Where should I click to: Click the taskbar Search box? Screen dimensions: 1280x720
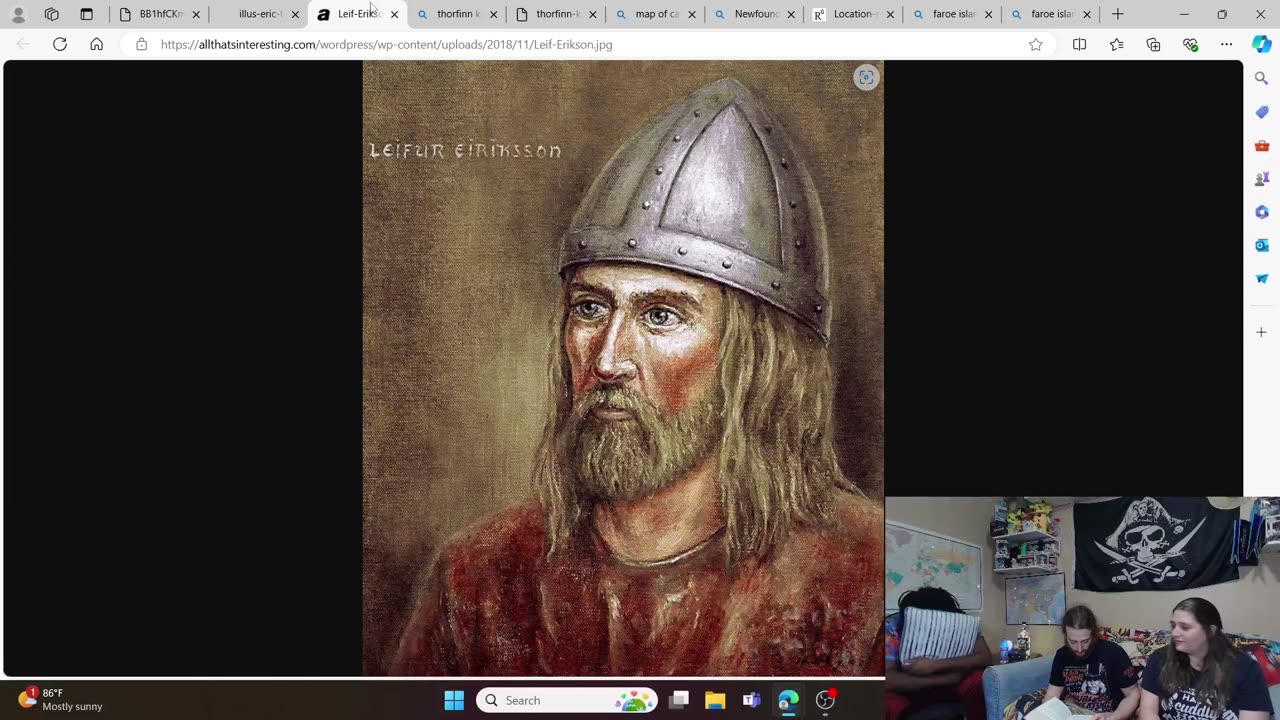pos(567,700)
